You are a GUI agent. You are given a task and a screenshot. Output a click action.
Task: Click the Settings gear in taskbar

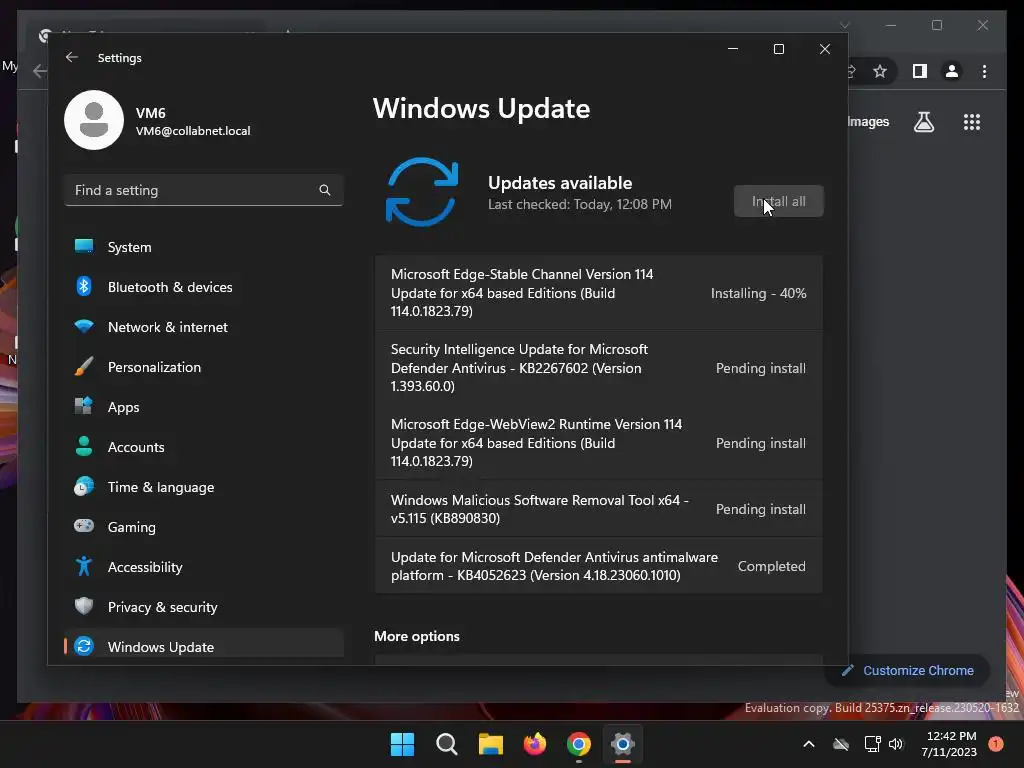coord(623,744)
